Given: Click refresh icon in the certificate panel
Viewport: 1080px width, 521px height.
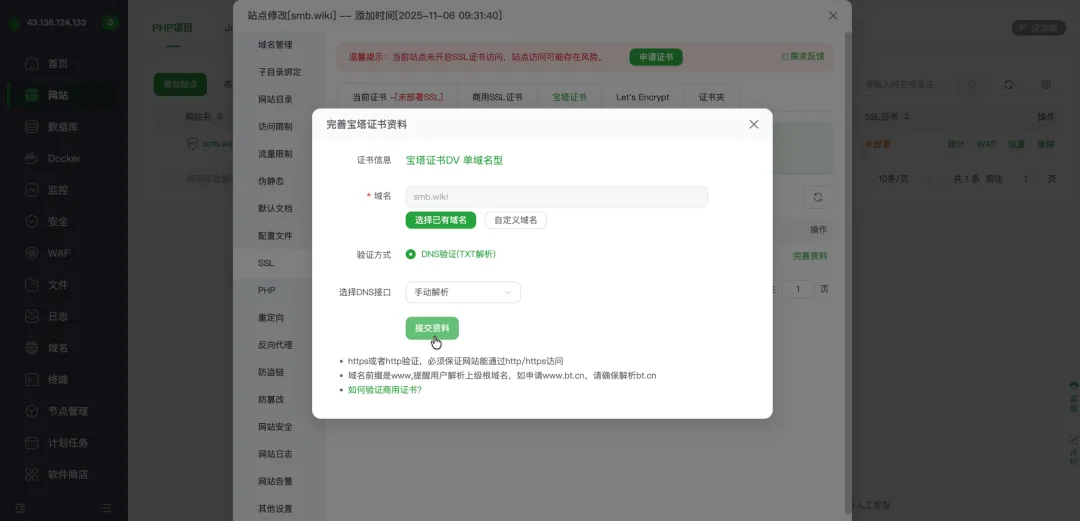Looking at the screenshot, I should point(818,198).
